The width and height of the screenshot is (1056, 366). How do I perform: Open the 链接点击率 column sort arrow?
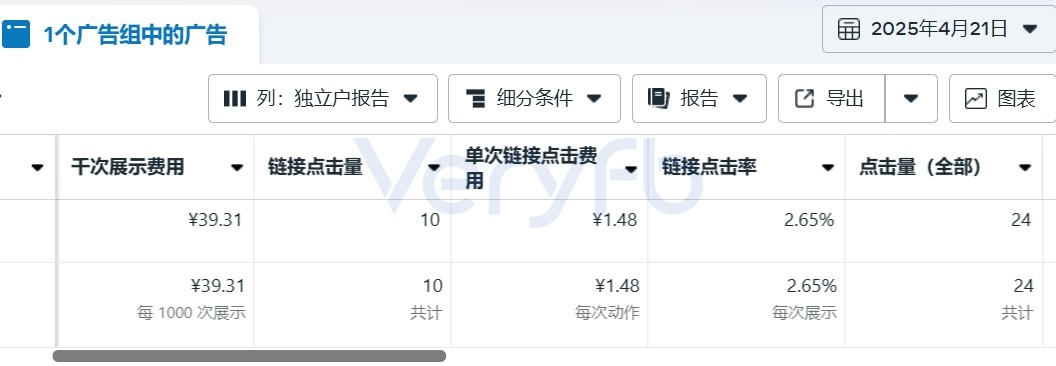coord(828,168)
